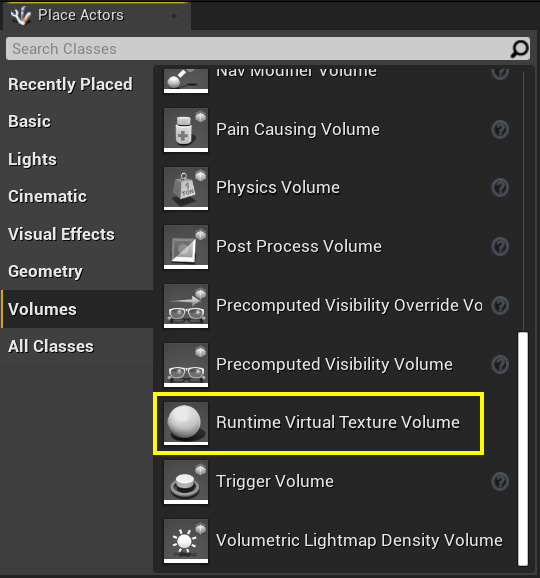Image resolution: width=540 pixels, height=578 pixels.
Task: Focus the Search Classes field
Action: pyautogui.click(x=268, y=49)
